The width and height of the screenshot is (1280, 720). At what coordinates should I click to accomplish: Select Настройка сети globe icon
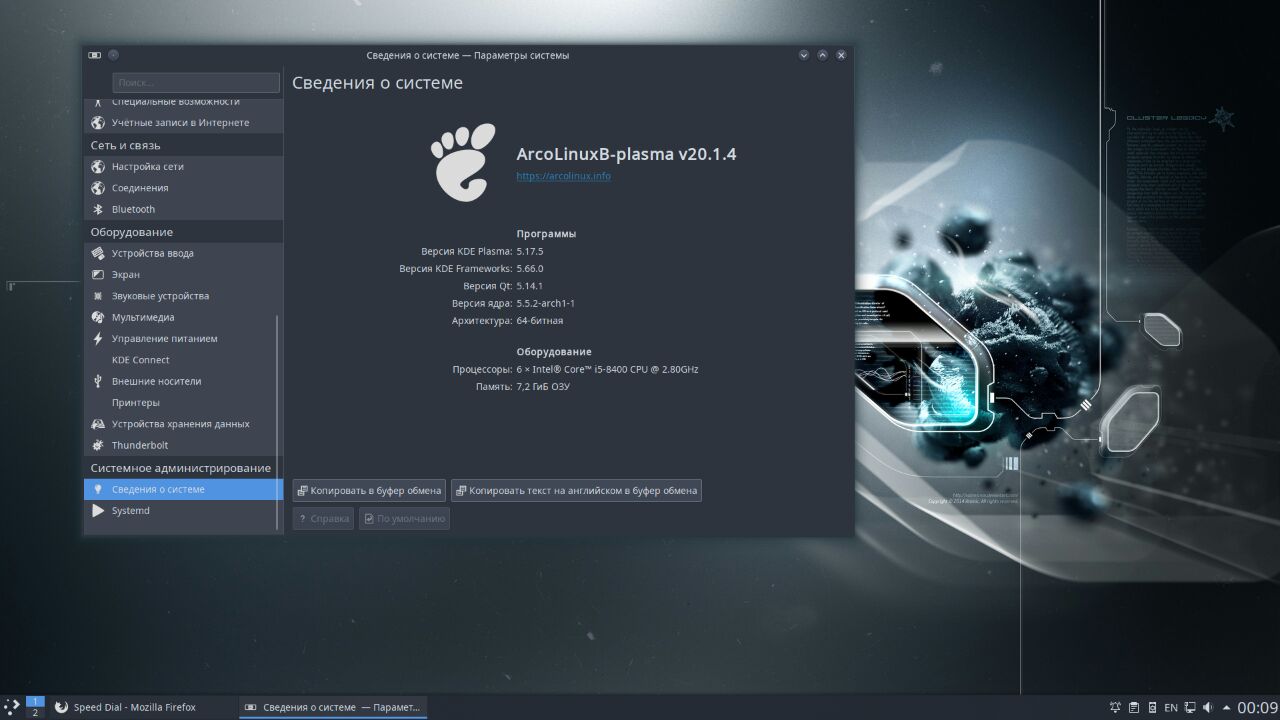98,167
